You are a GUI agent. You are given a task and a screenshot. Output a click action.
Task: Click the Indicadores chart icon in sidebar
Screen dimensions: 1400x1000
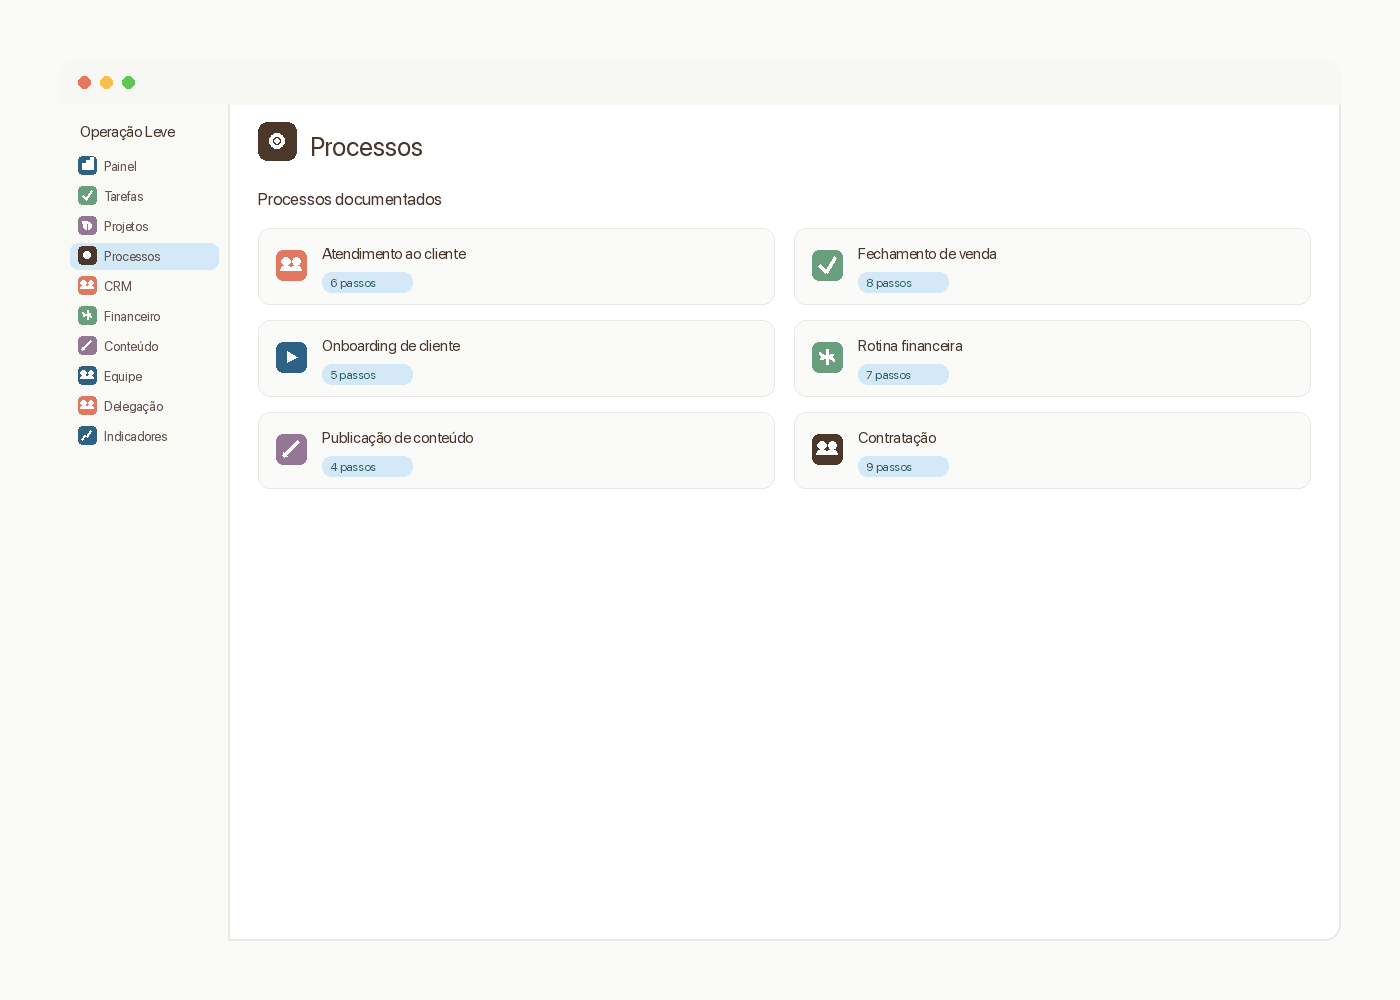pyautogui.click(x=88, y=435)
